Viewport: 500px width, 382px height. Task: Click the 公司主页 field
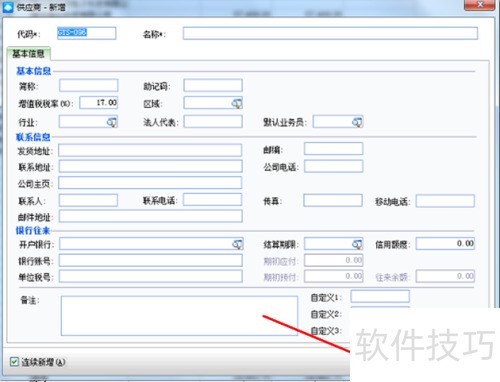point(150,183)
